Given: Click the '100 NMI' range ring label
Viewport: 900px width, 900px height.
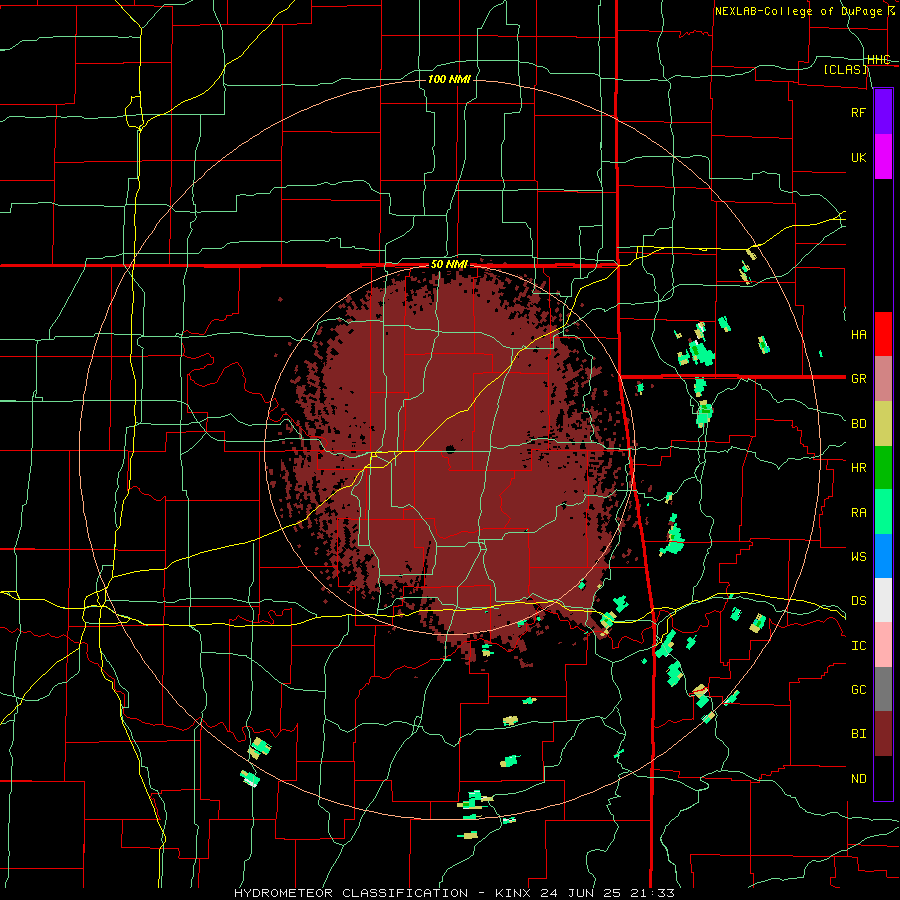Looking at the screenshot, I should [x=449, y=79].
